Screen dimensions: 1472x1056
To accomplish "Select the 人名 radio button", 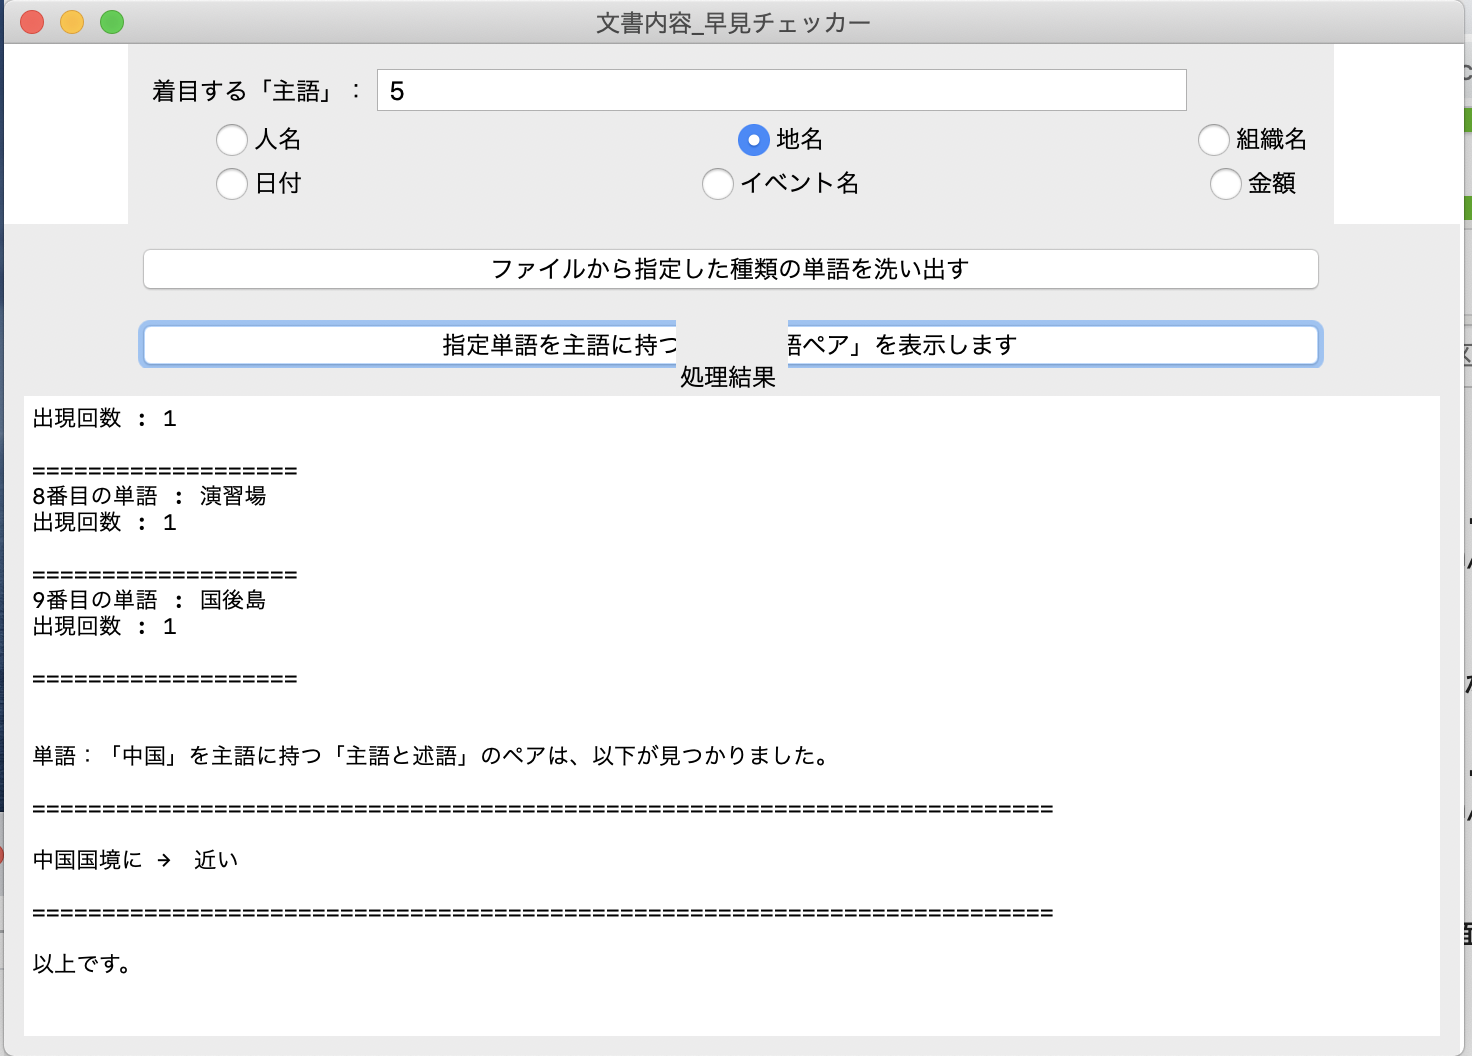I will pos(232,140).
